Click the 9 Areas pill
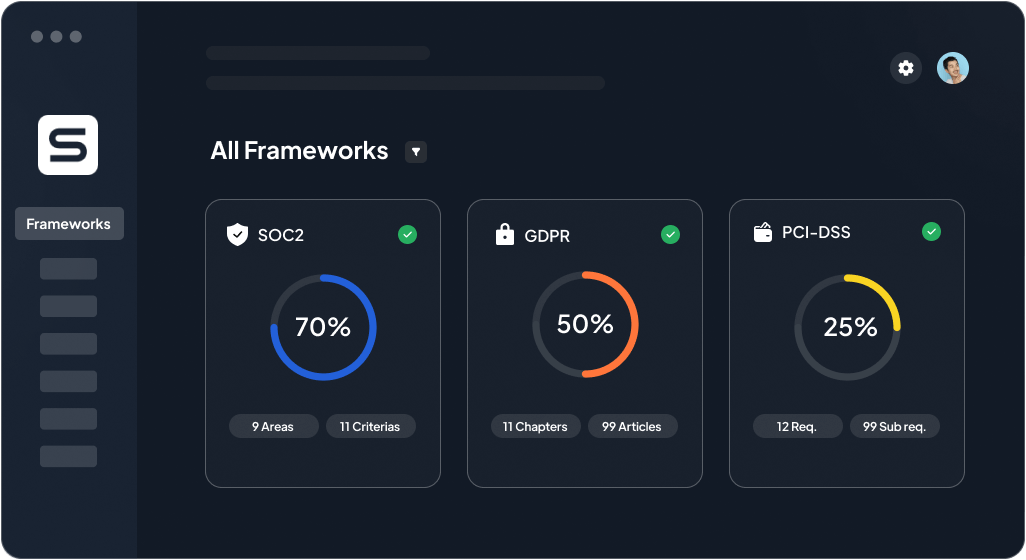 [x=273, y=427]
